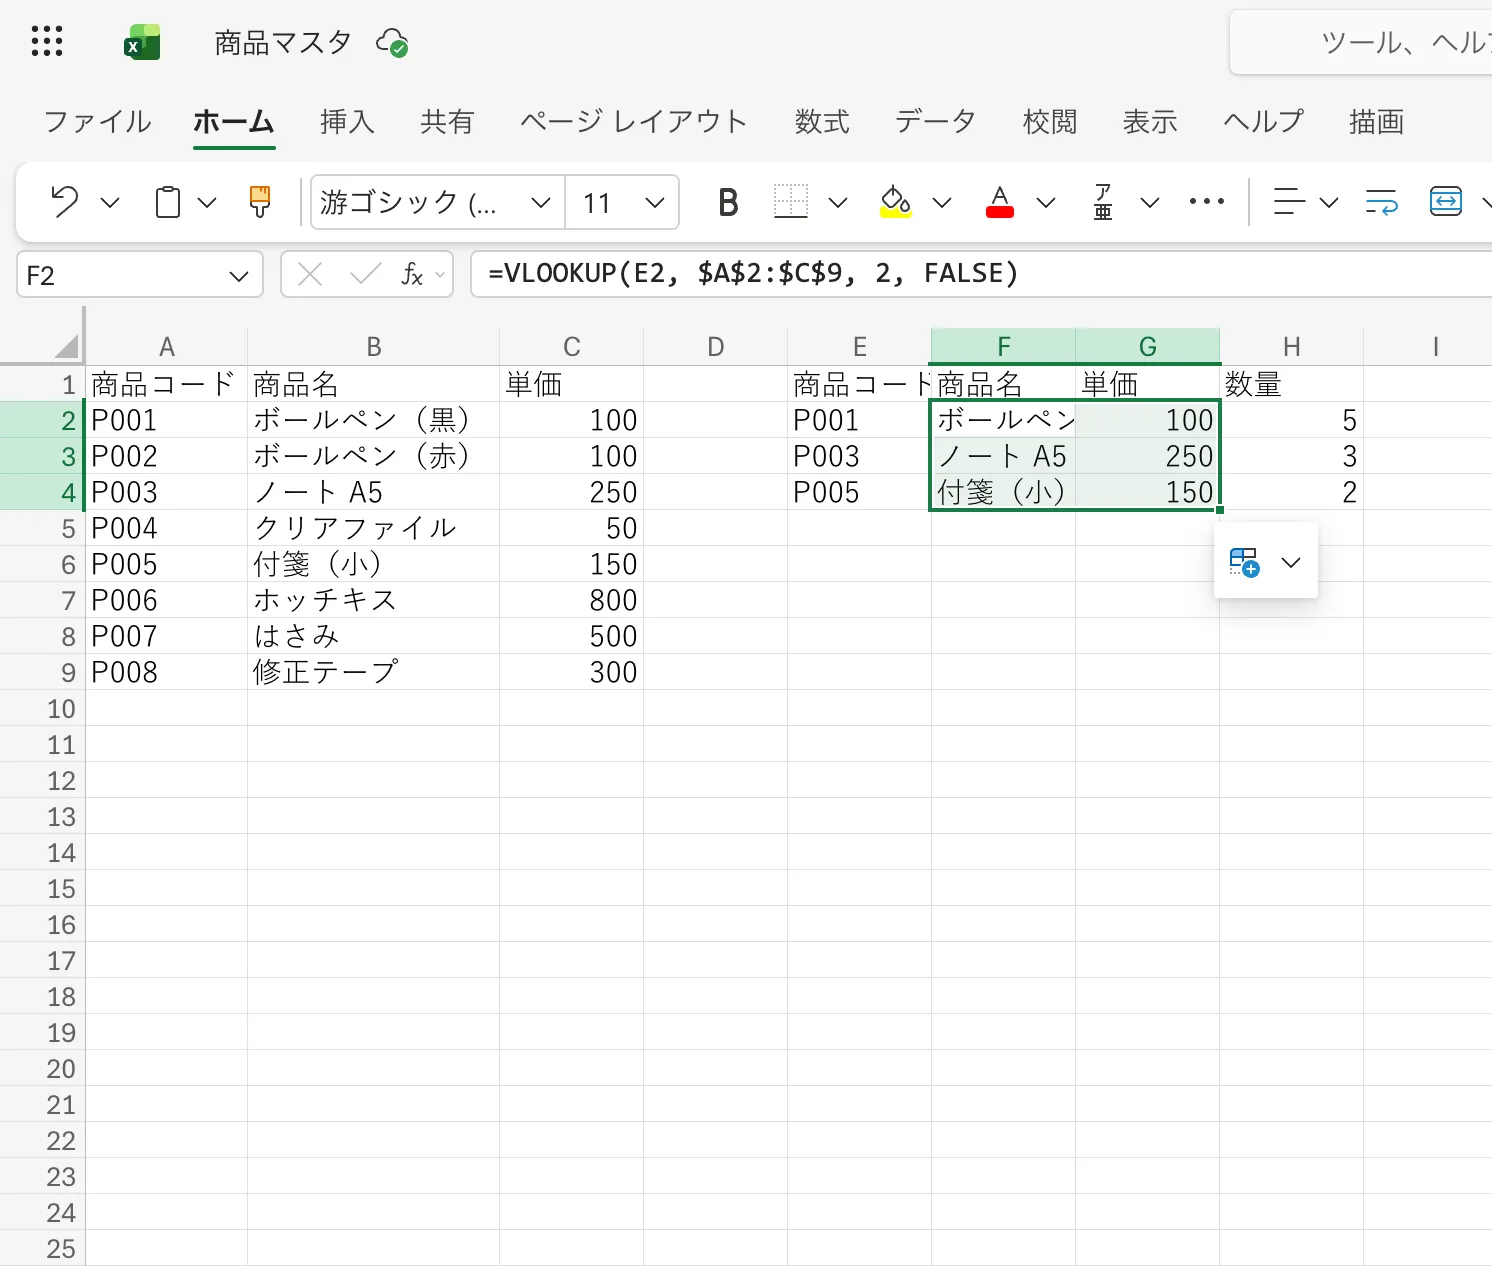
Task: Toggle bold formatting (B)
Action: coord(728,203)
